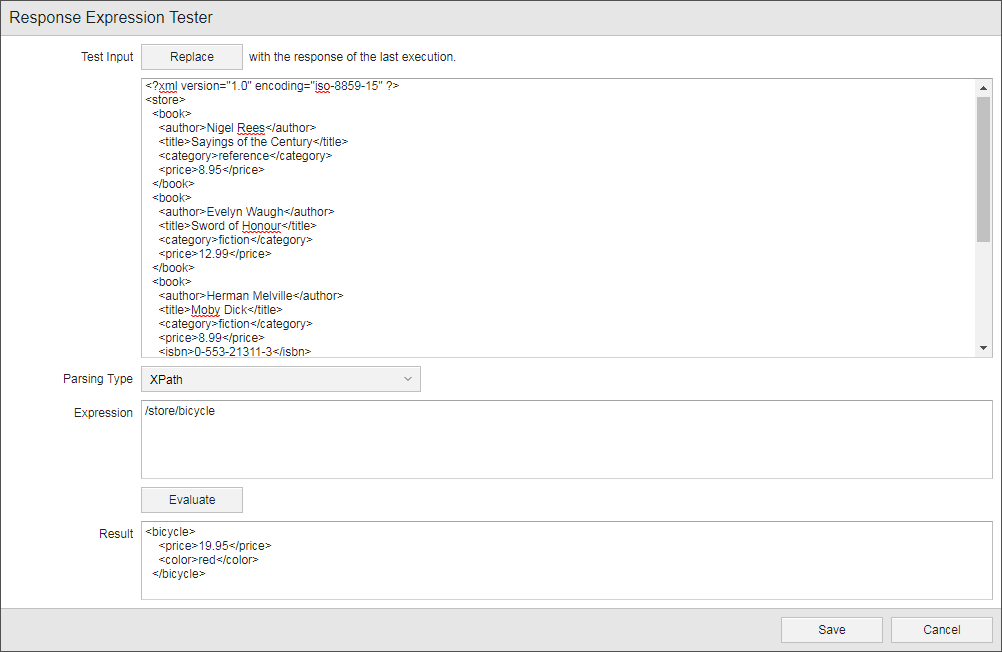Click the isbn 0-553-21311-3 line

pos(234,352)
